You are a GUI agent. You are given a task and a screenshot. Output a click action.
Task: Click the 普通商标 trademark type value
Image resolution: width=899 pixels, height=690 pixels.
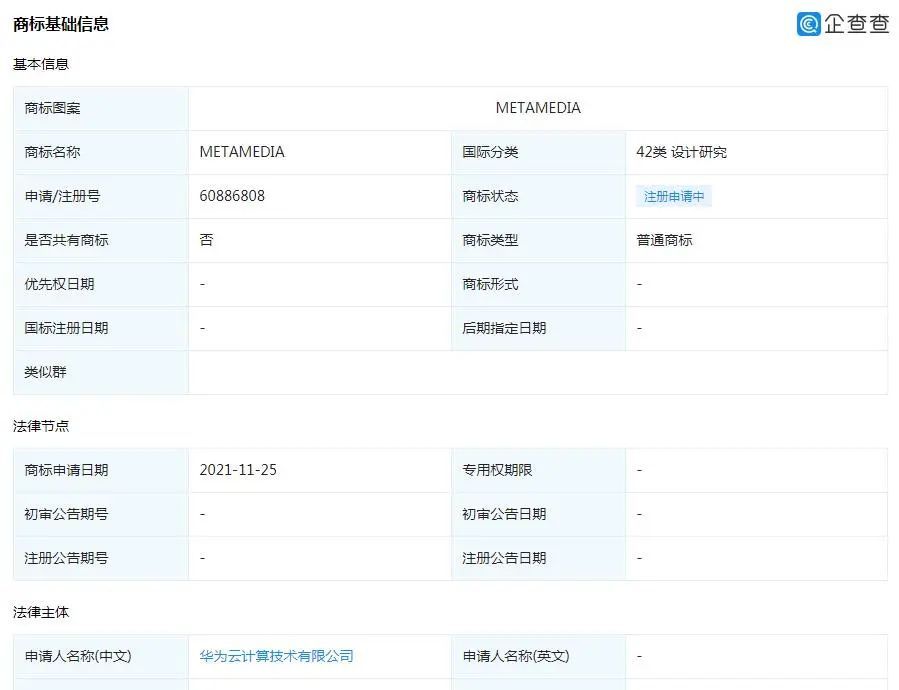[x=664, y=240]
